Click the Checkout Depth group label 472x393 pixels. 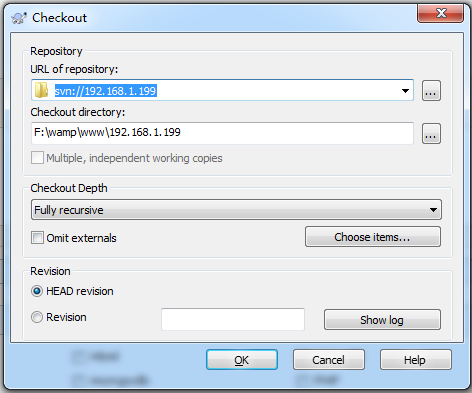(x=69, y=188)
